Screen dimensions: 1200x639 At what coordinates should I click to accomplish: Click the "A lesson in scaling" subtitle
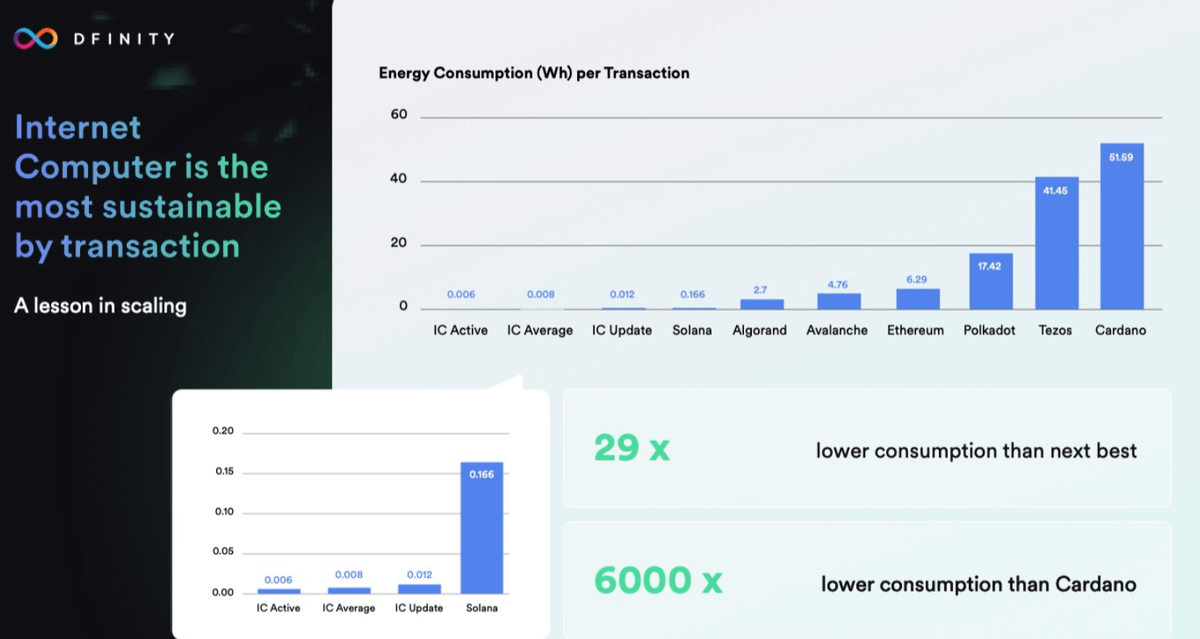tap(100, 306)
